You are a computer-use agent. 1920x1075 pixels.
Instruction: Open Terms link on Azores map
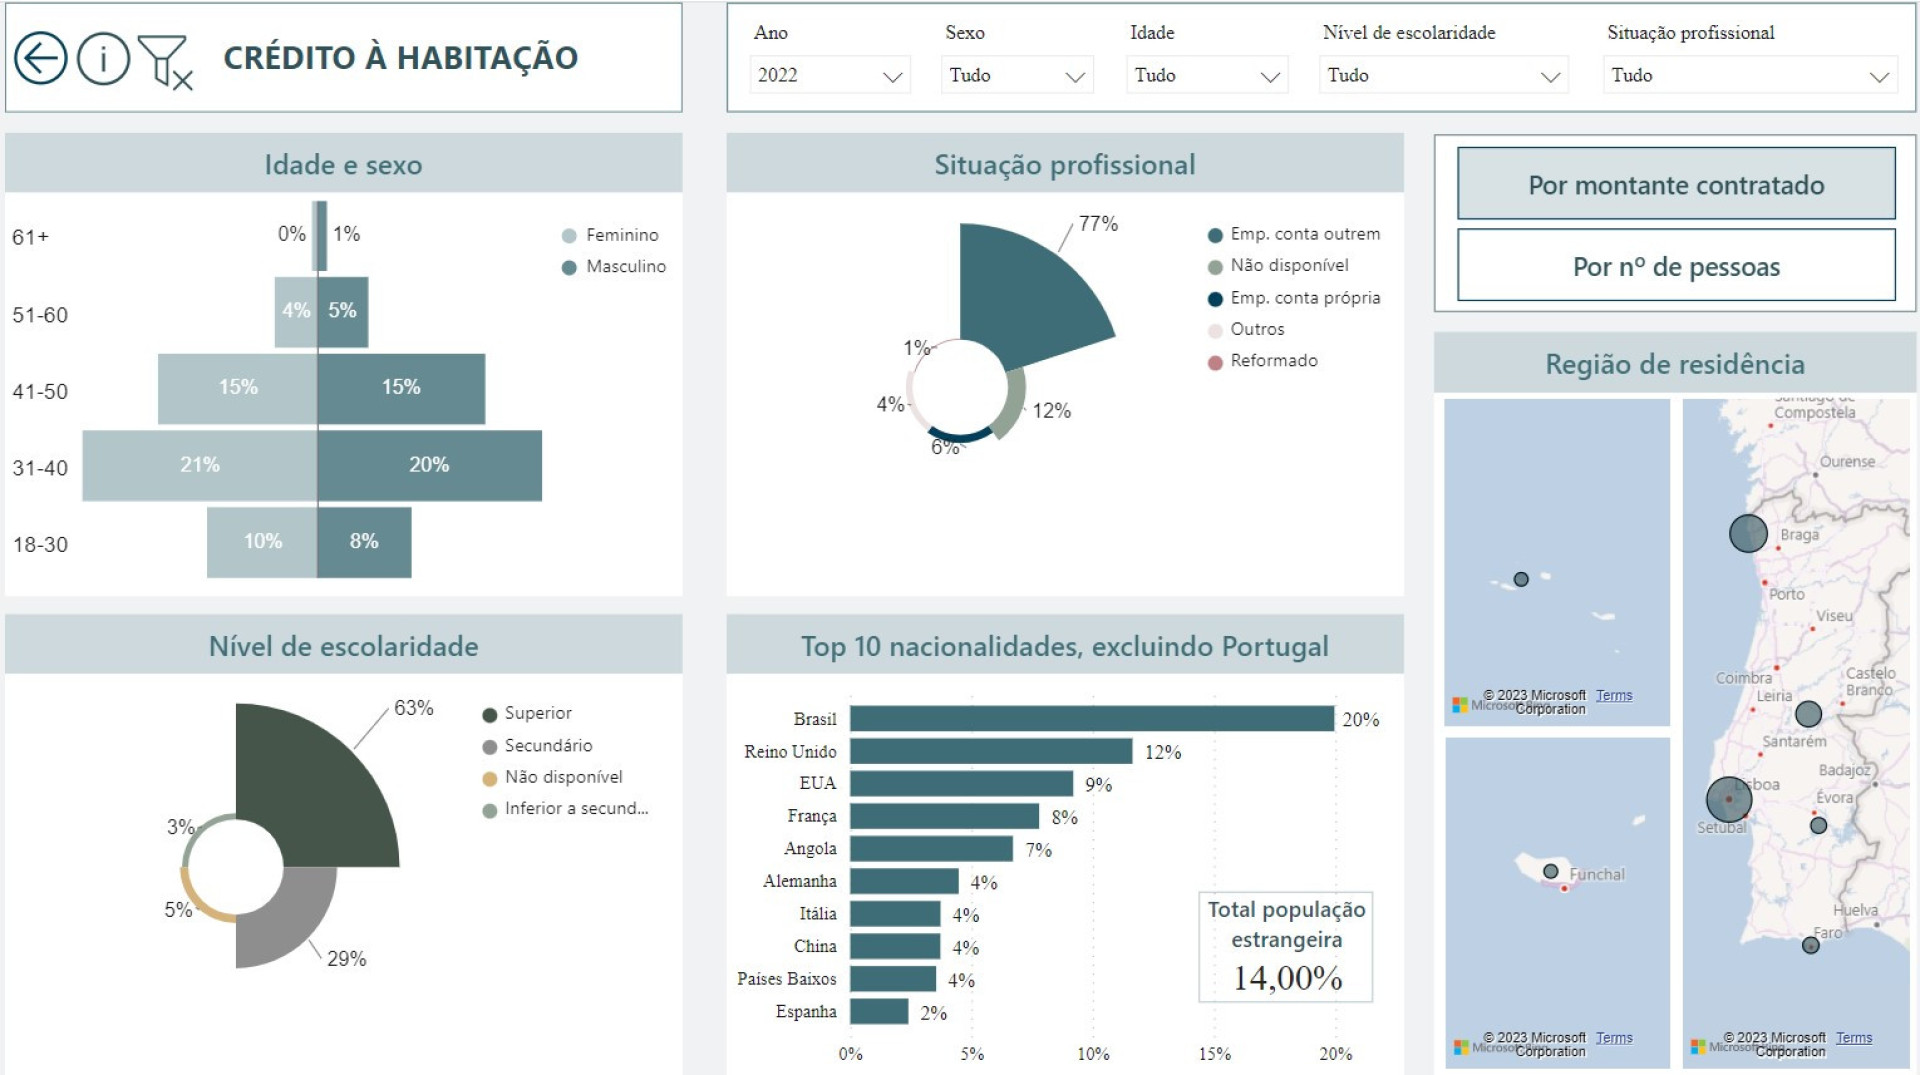1613,695
